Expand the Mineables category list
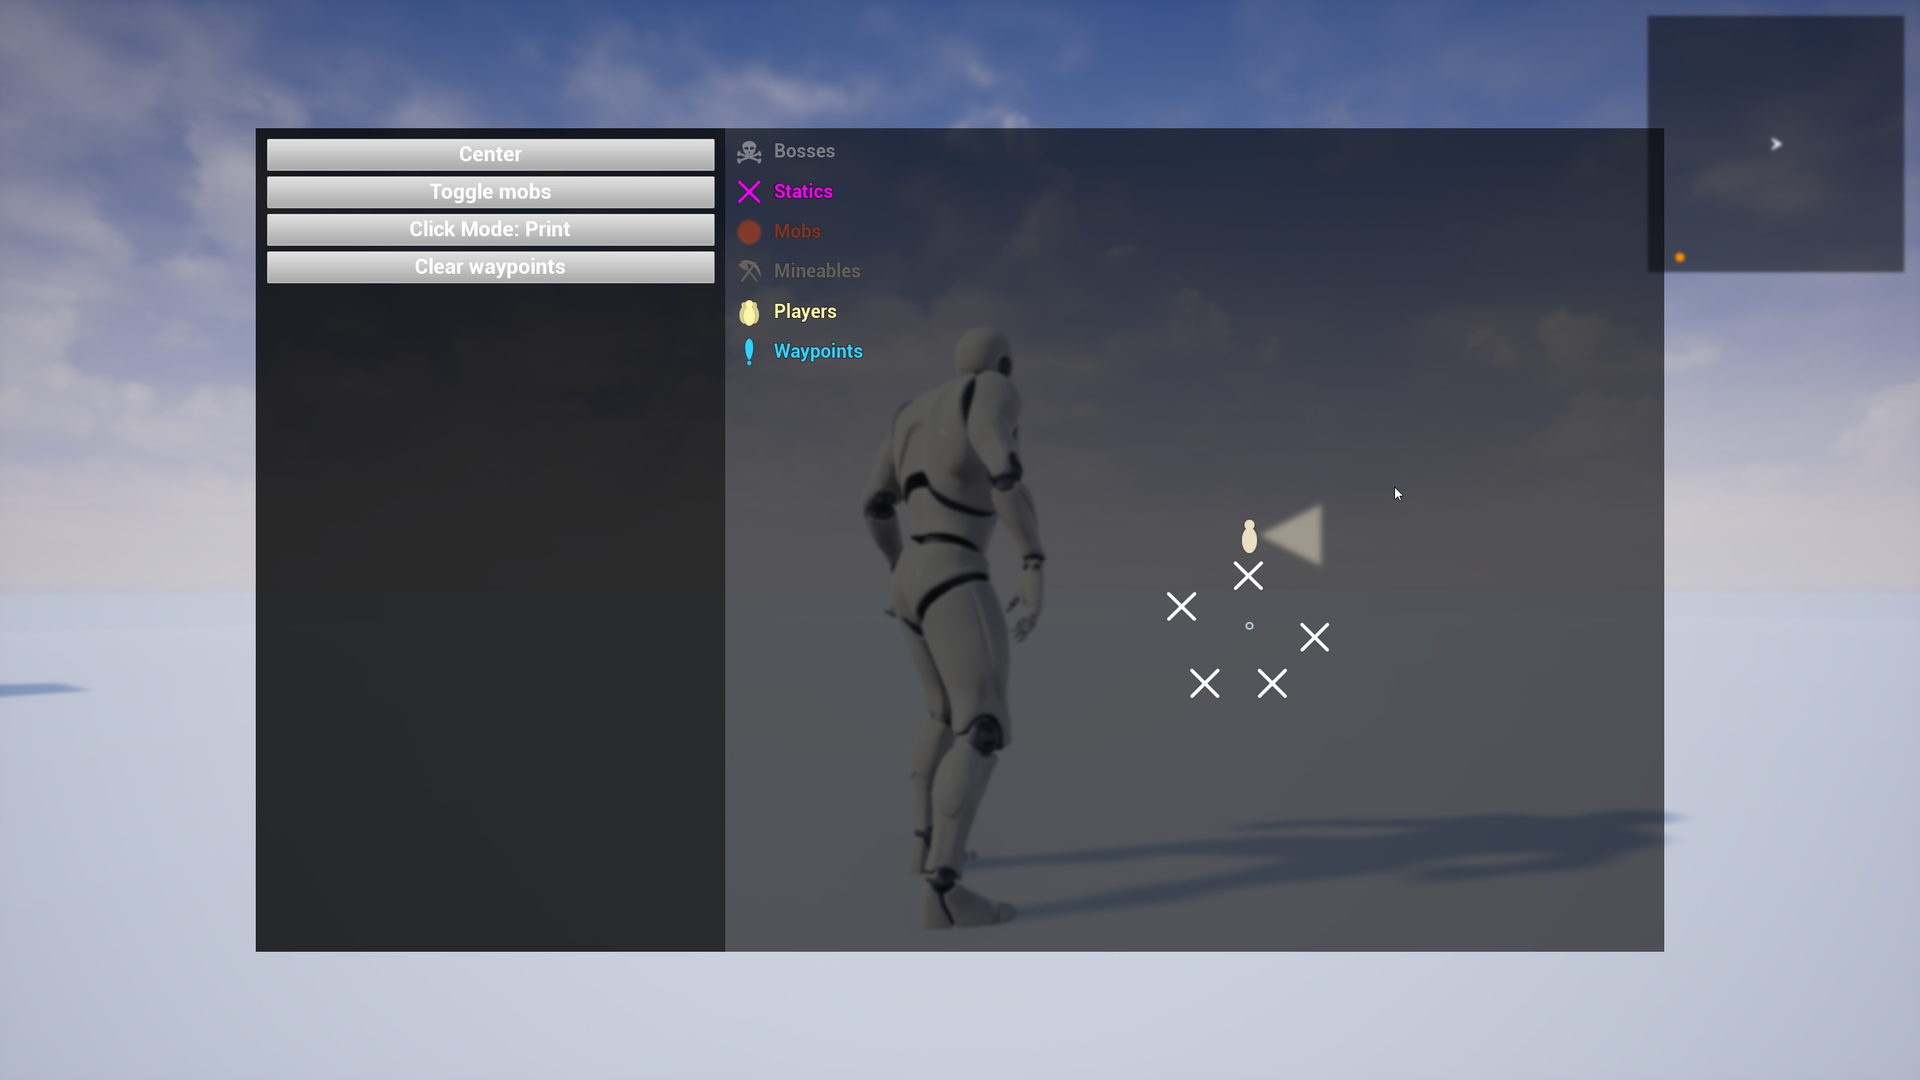This screenshot has width=1920, height=1080. tap(816, 270)
